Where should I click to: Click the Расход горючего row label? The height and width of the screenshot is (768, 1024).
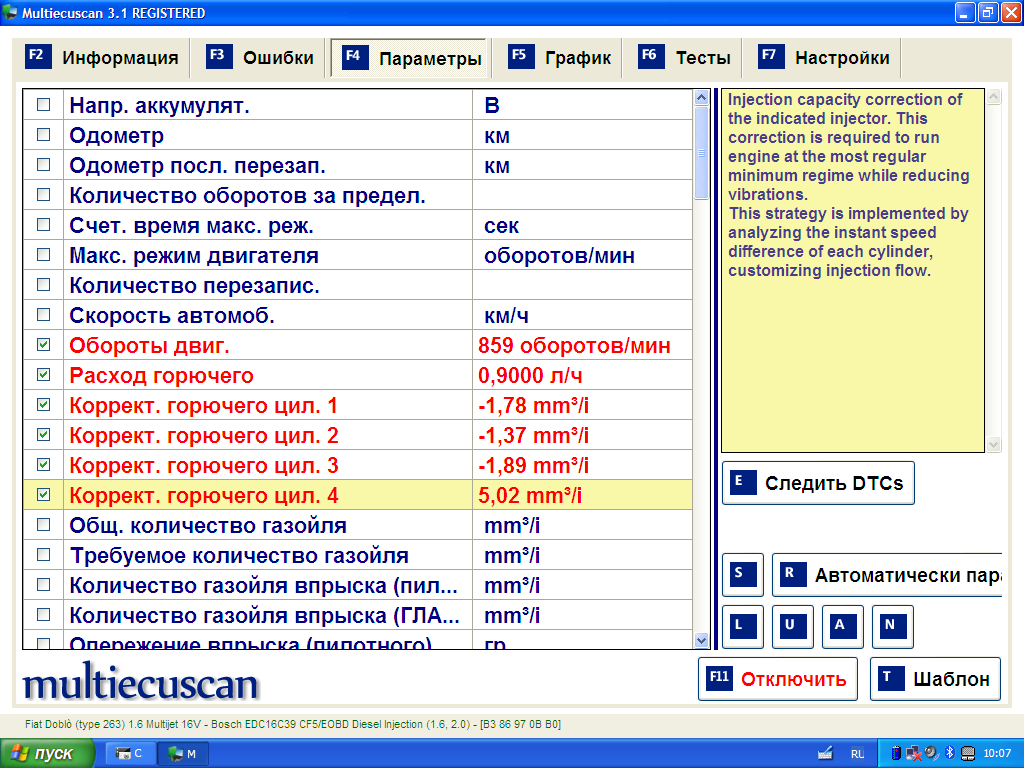tap(161, 376)
